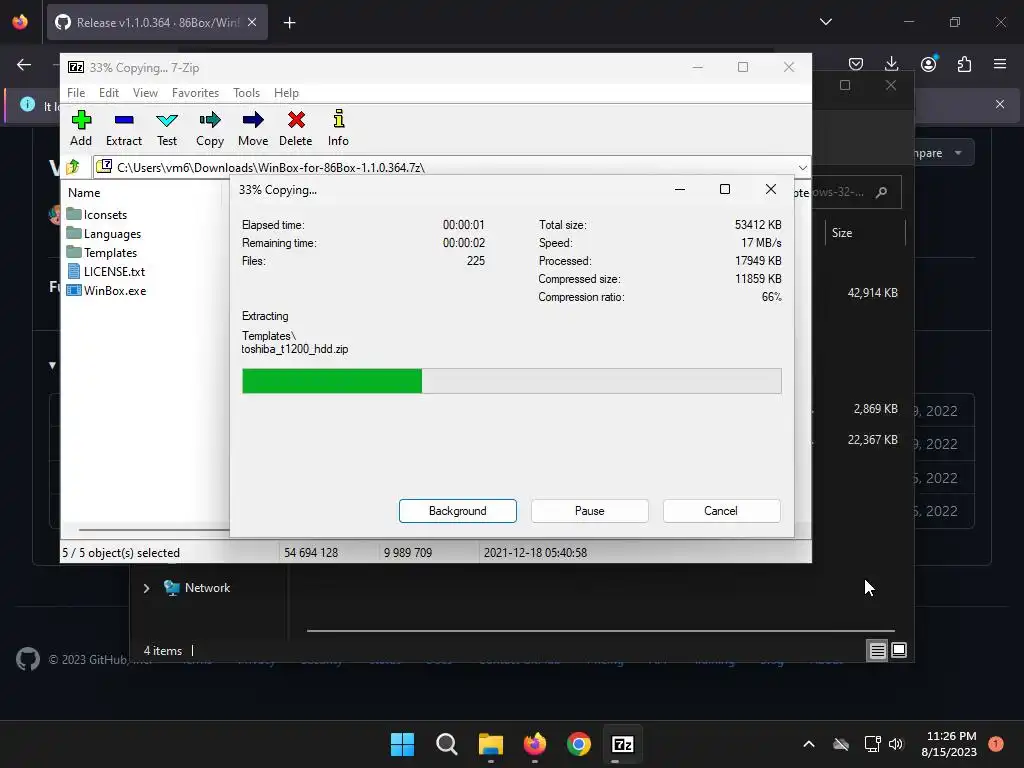The height and width of the screenshot is (768, 1024).
Task: Open the Edit menu
Action: pyautogui.click(x=108, y=93)
